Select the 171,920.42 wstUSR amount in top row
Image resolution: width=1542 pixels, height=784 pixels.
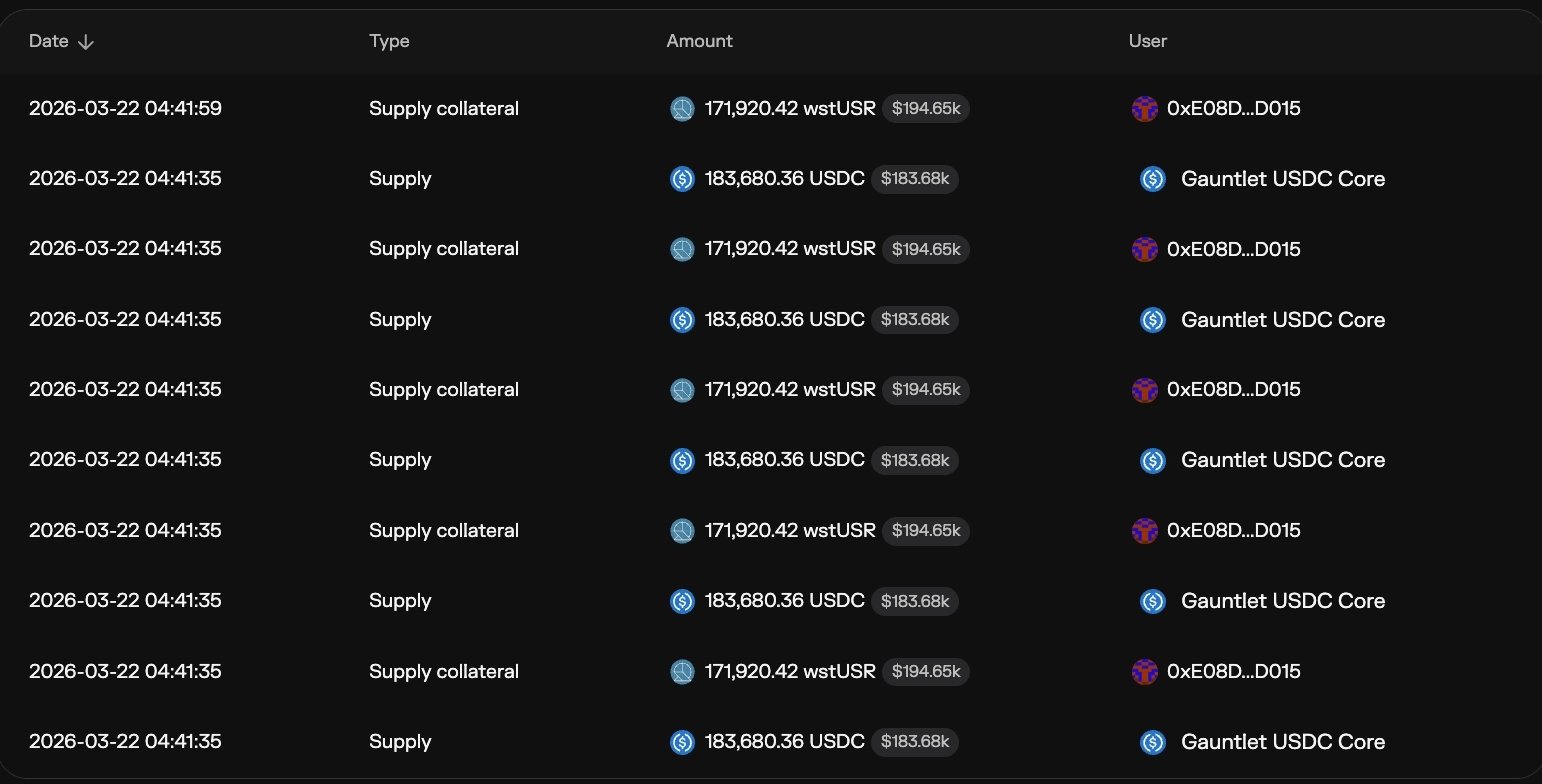789,109
